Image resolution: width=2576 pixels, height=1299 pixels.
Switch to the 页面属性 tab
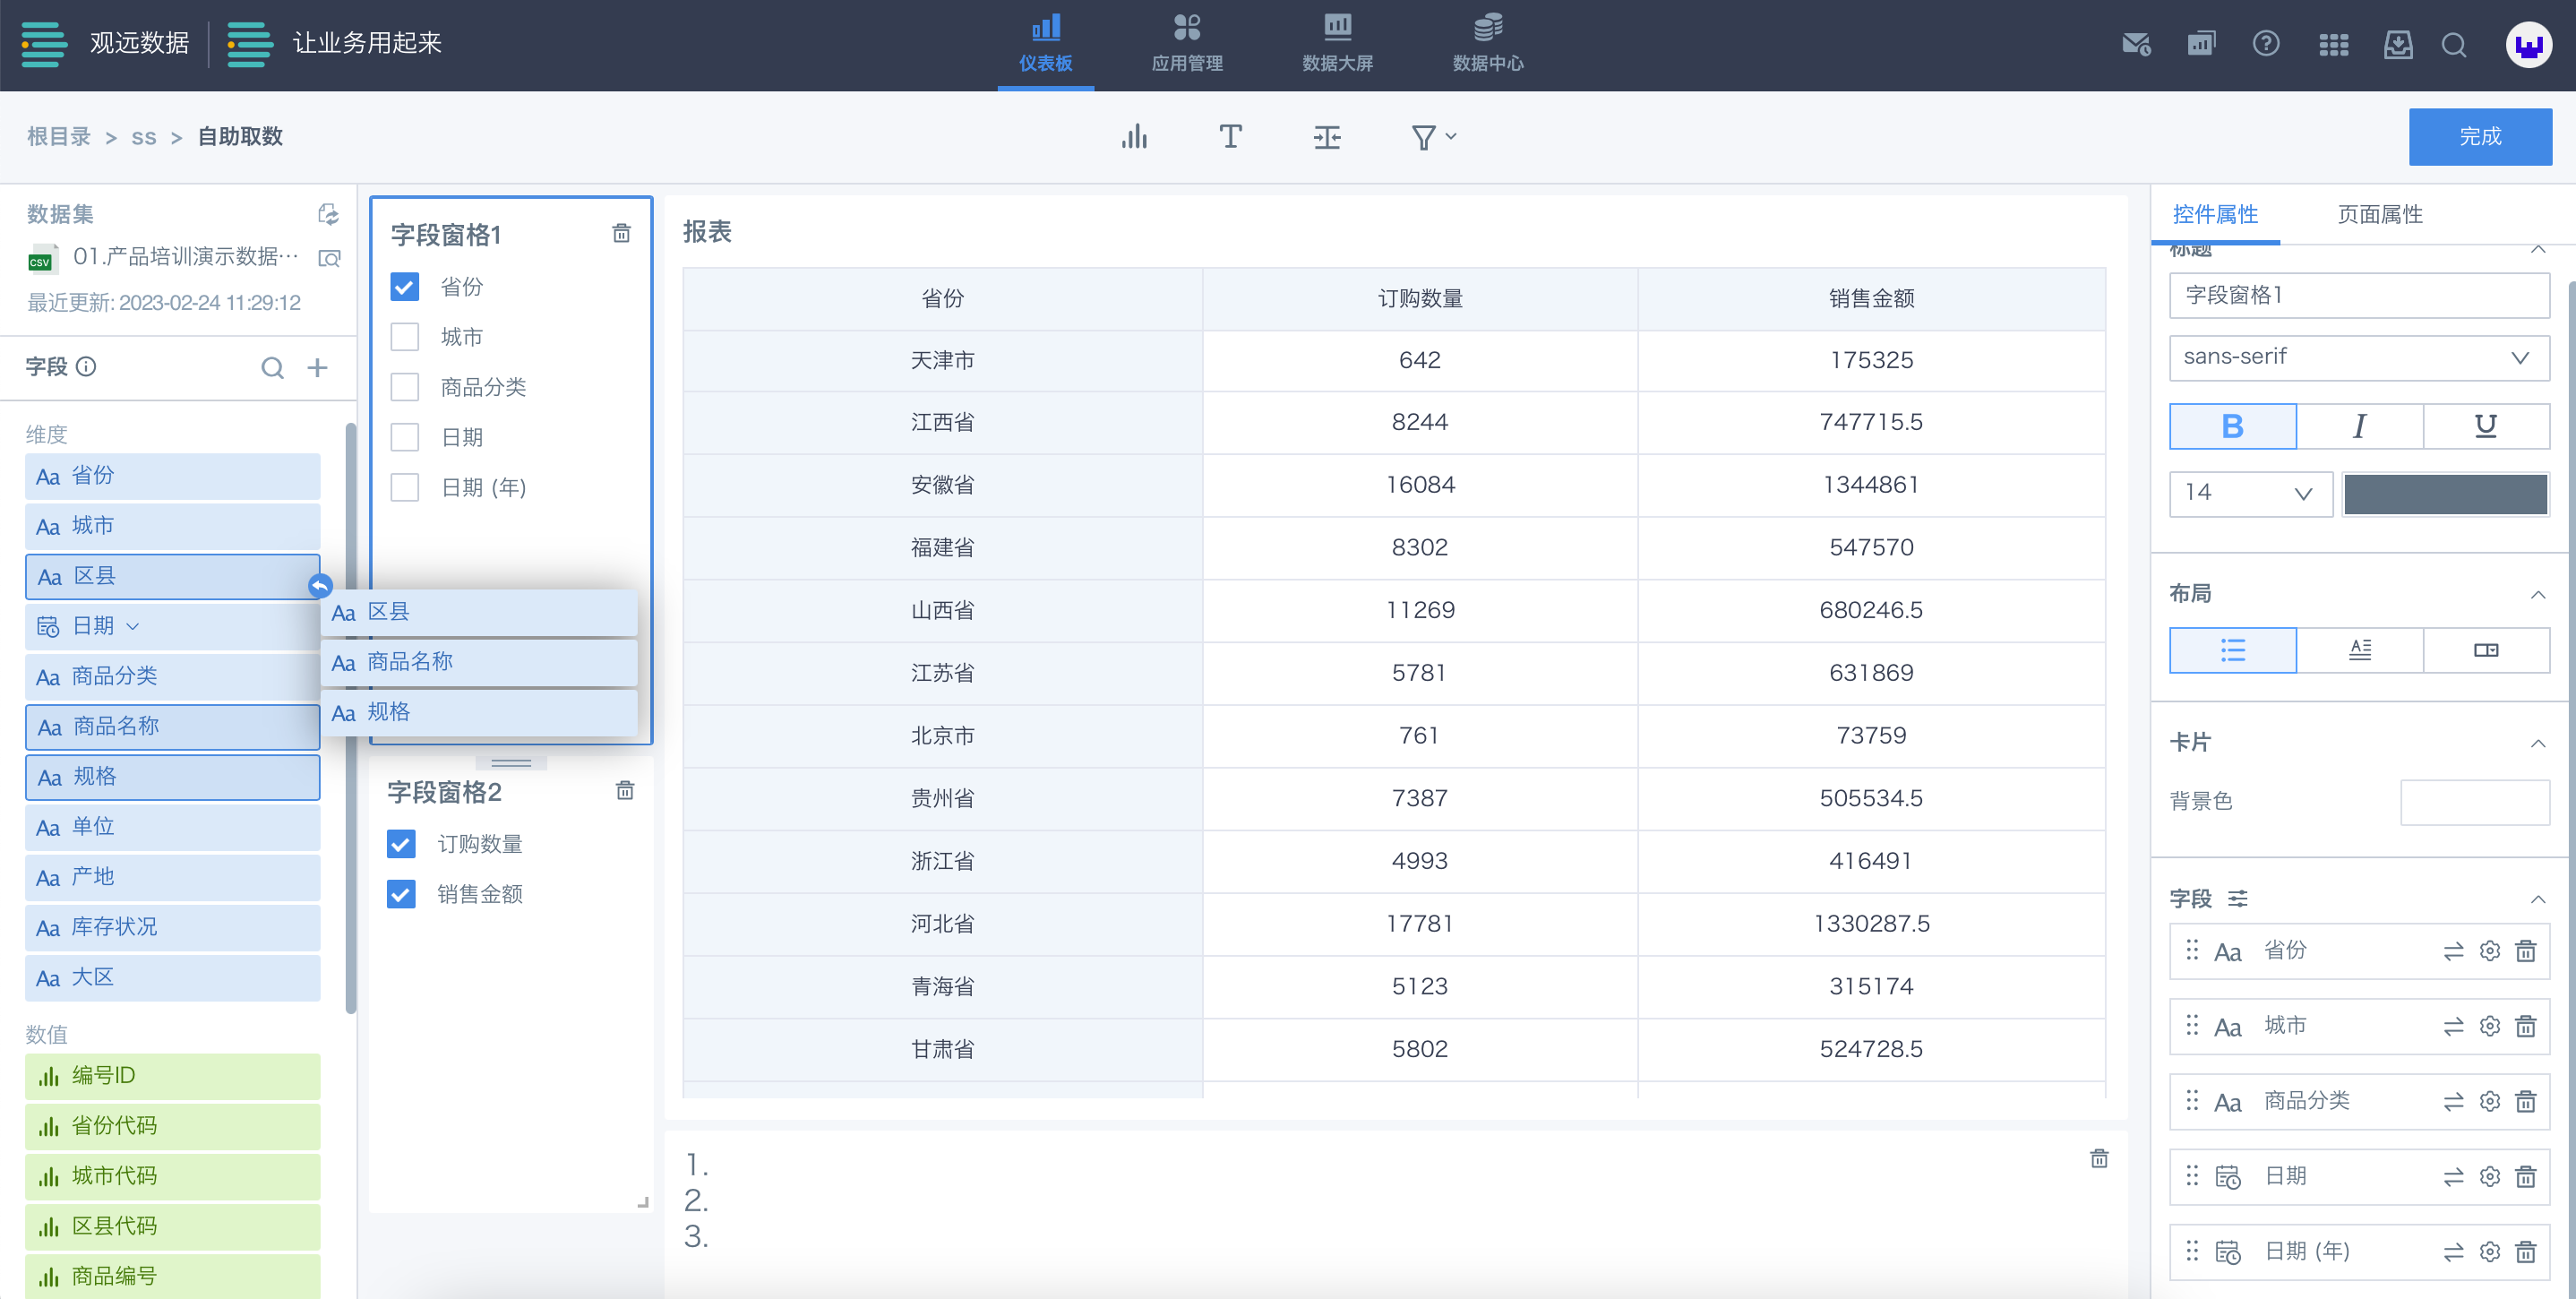point(2379,214)
